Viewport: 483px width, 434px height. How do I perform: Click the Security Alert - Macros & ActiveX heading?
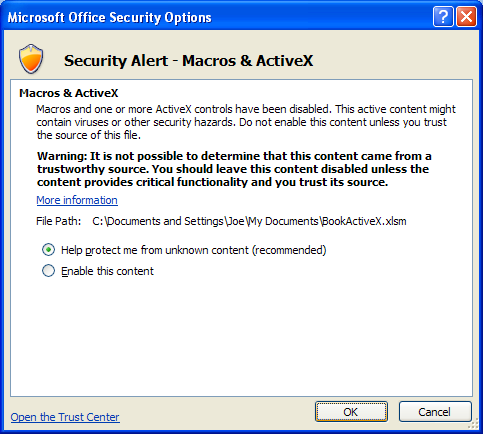pyautogui.click(x=189, y=61)
